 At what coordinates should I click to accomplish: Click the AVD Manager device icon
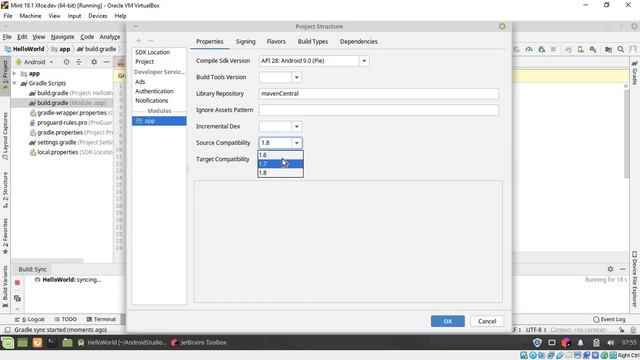[x=580, y=49]
